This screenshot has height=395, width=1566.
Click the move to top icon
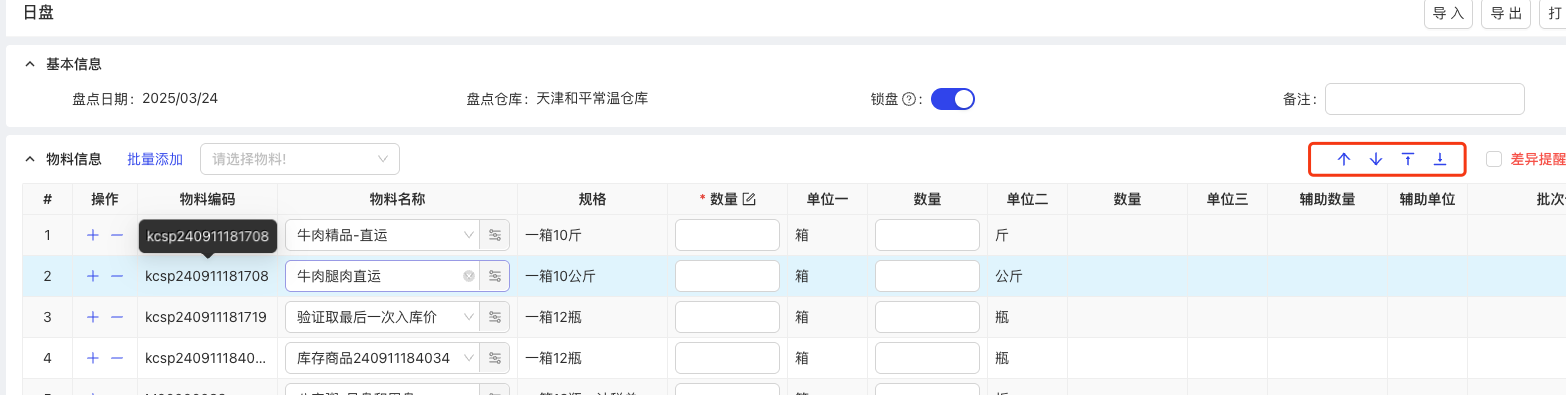click(1408, 159)
